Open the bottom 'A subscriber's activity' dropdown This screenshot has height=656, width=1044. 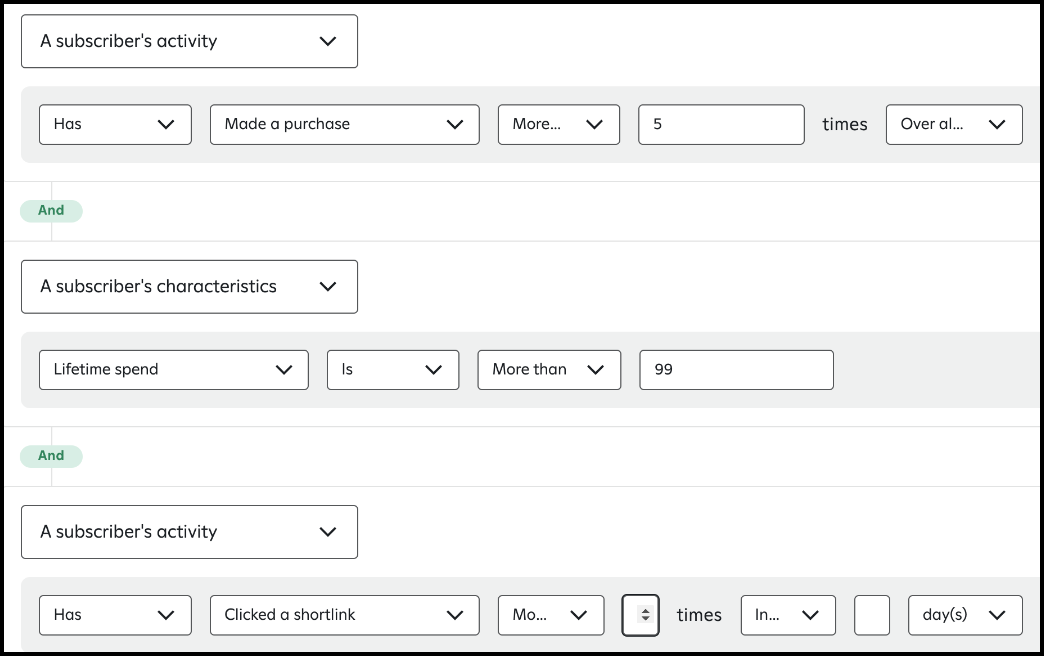[189, 532]
